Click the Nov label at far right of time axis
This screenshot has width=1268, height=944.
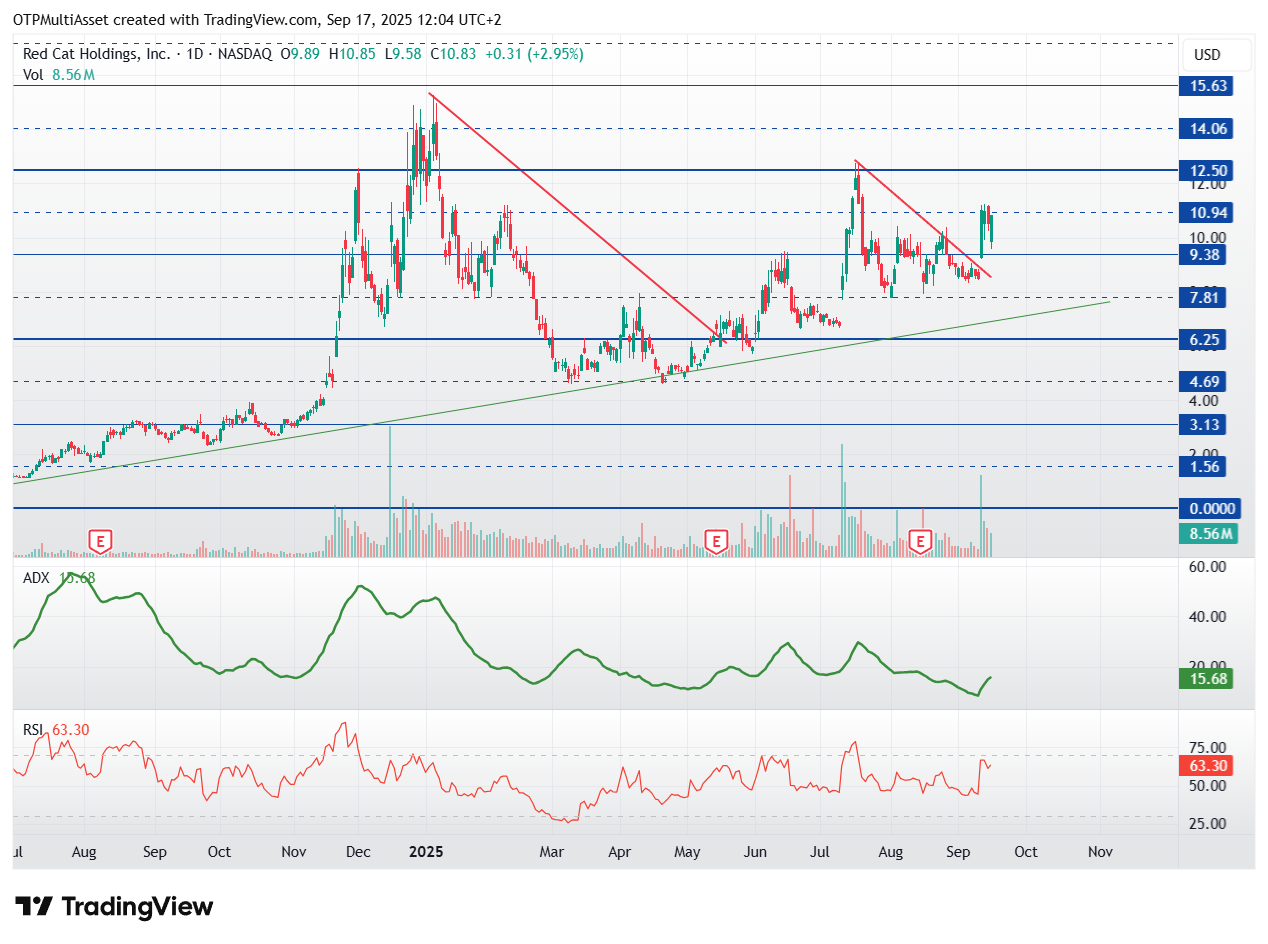(x=1100, y=853)
